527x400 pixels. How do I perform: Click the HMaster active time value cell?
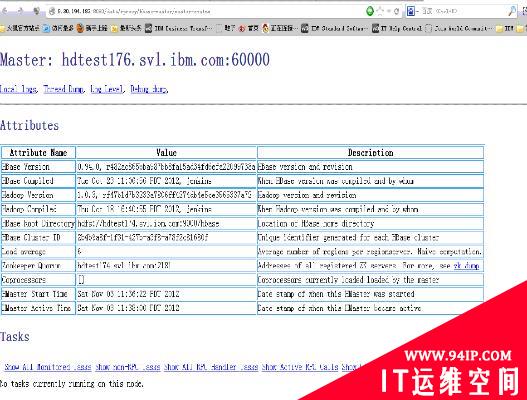(166, 308)
